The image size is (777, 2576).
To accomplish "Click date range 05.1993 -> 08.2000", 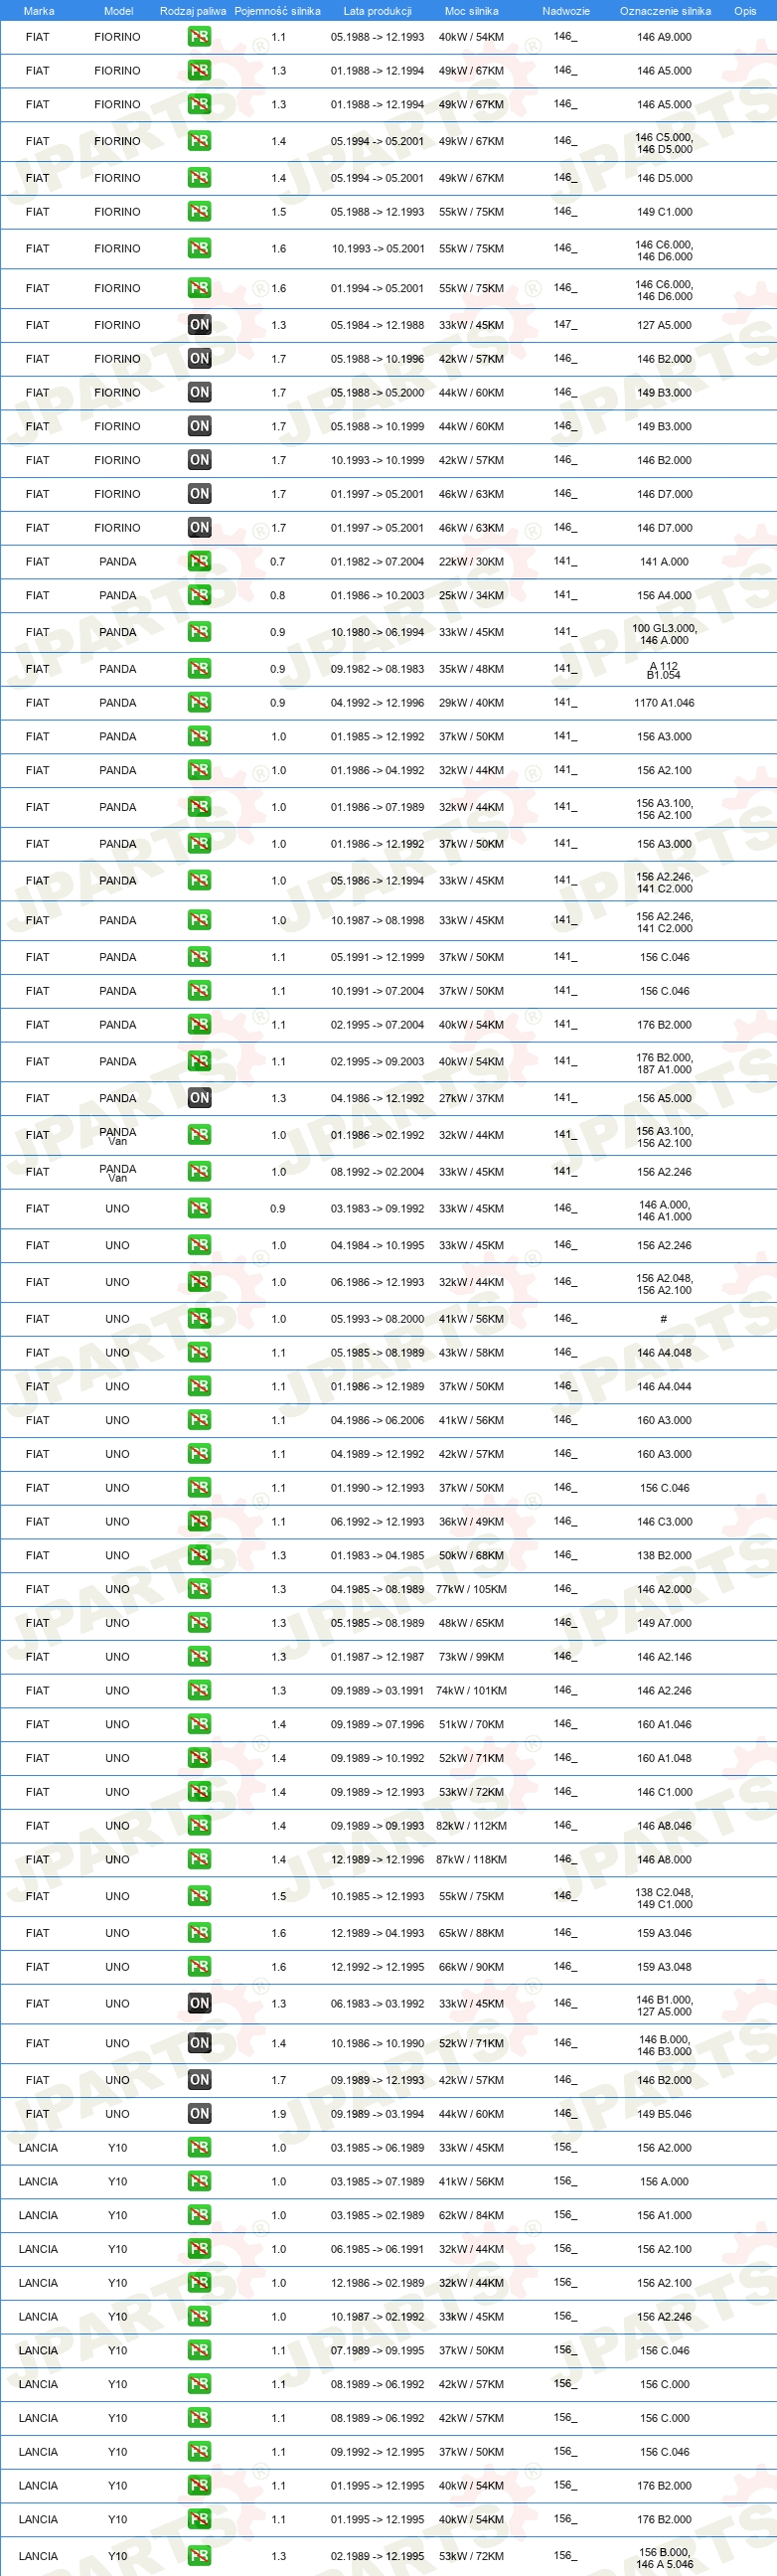I will coord(377,1319).
